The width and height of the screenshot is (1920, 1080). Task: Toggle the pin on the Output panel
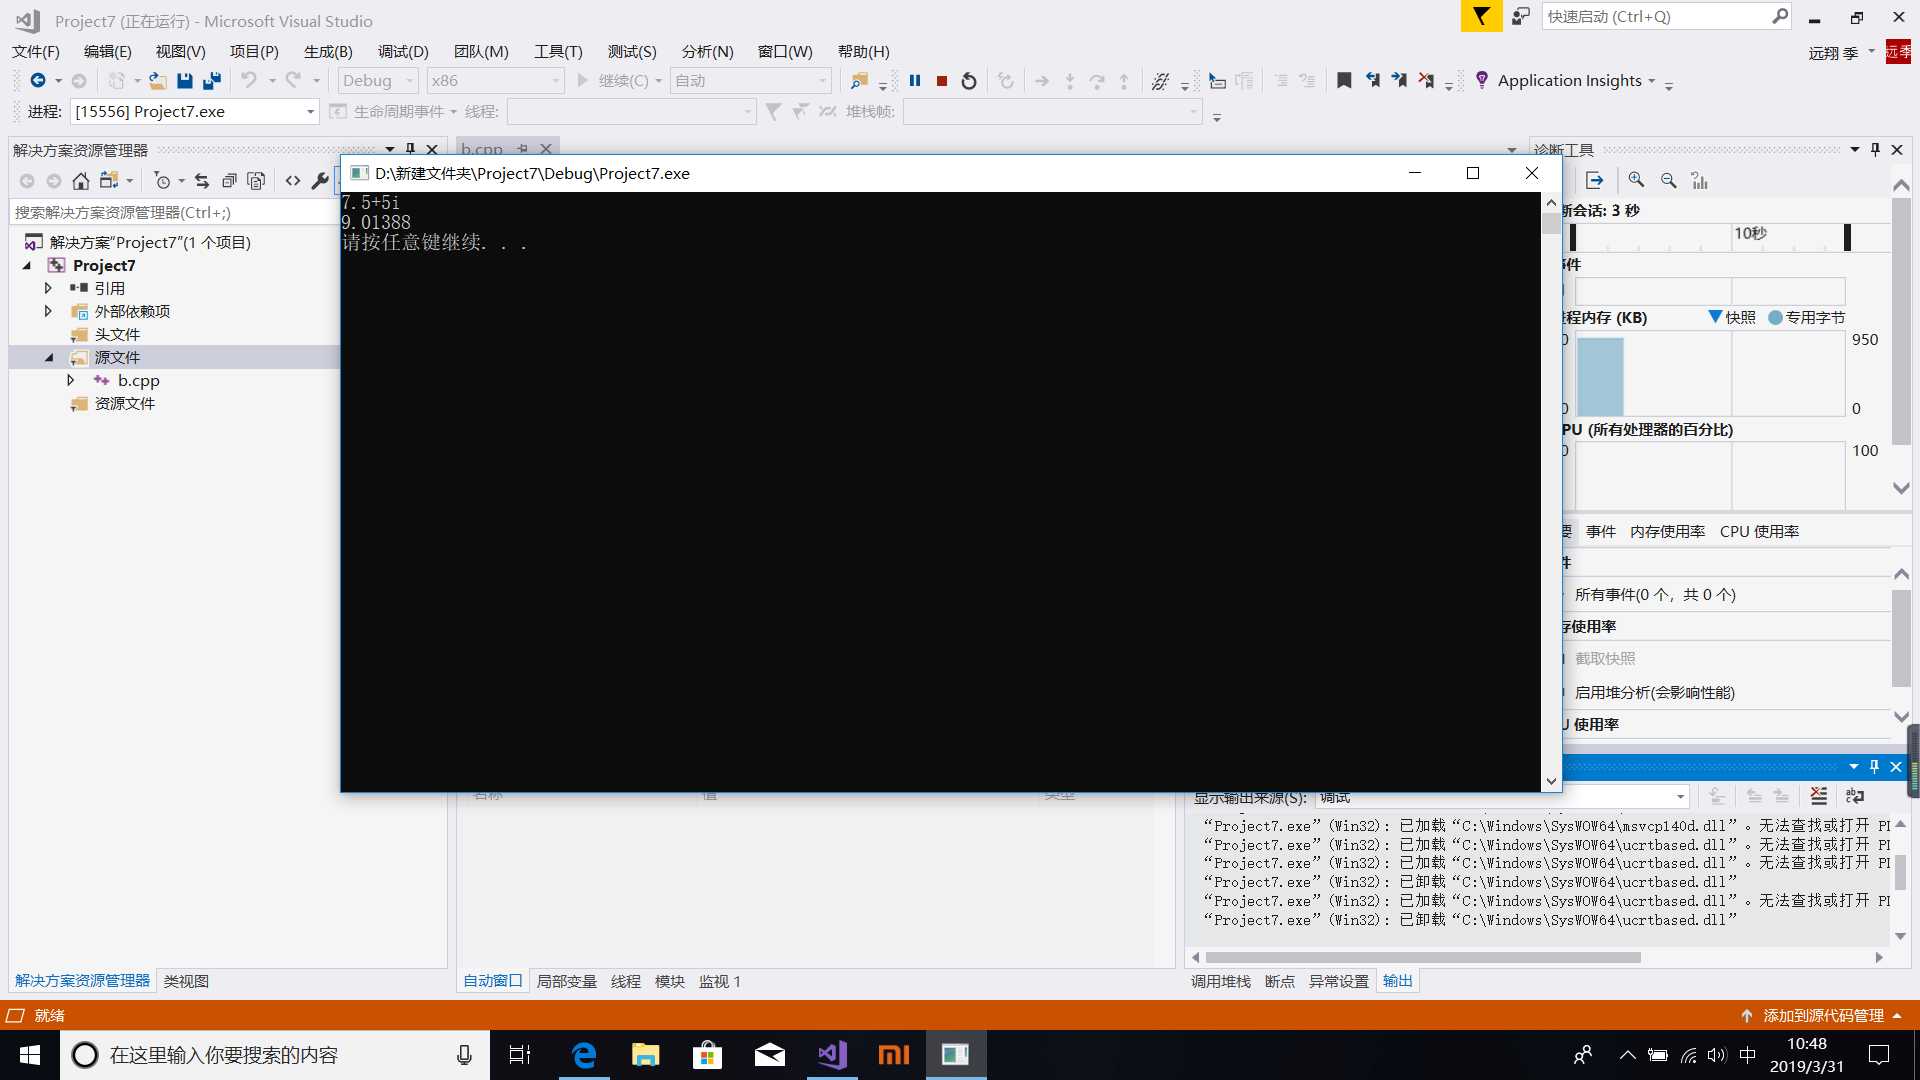coord(1874,767)
